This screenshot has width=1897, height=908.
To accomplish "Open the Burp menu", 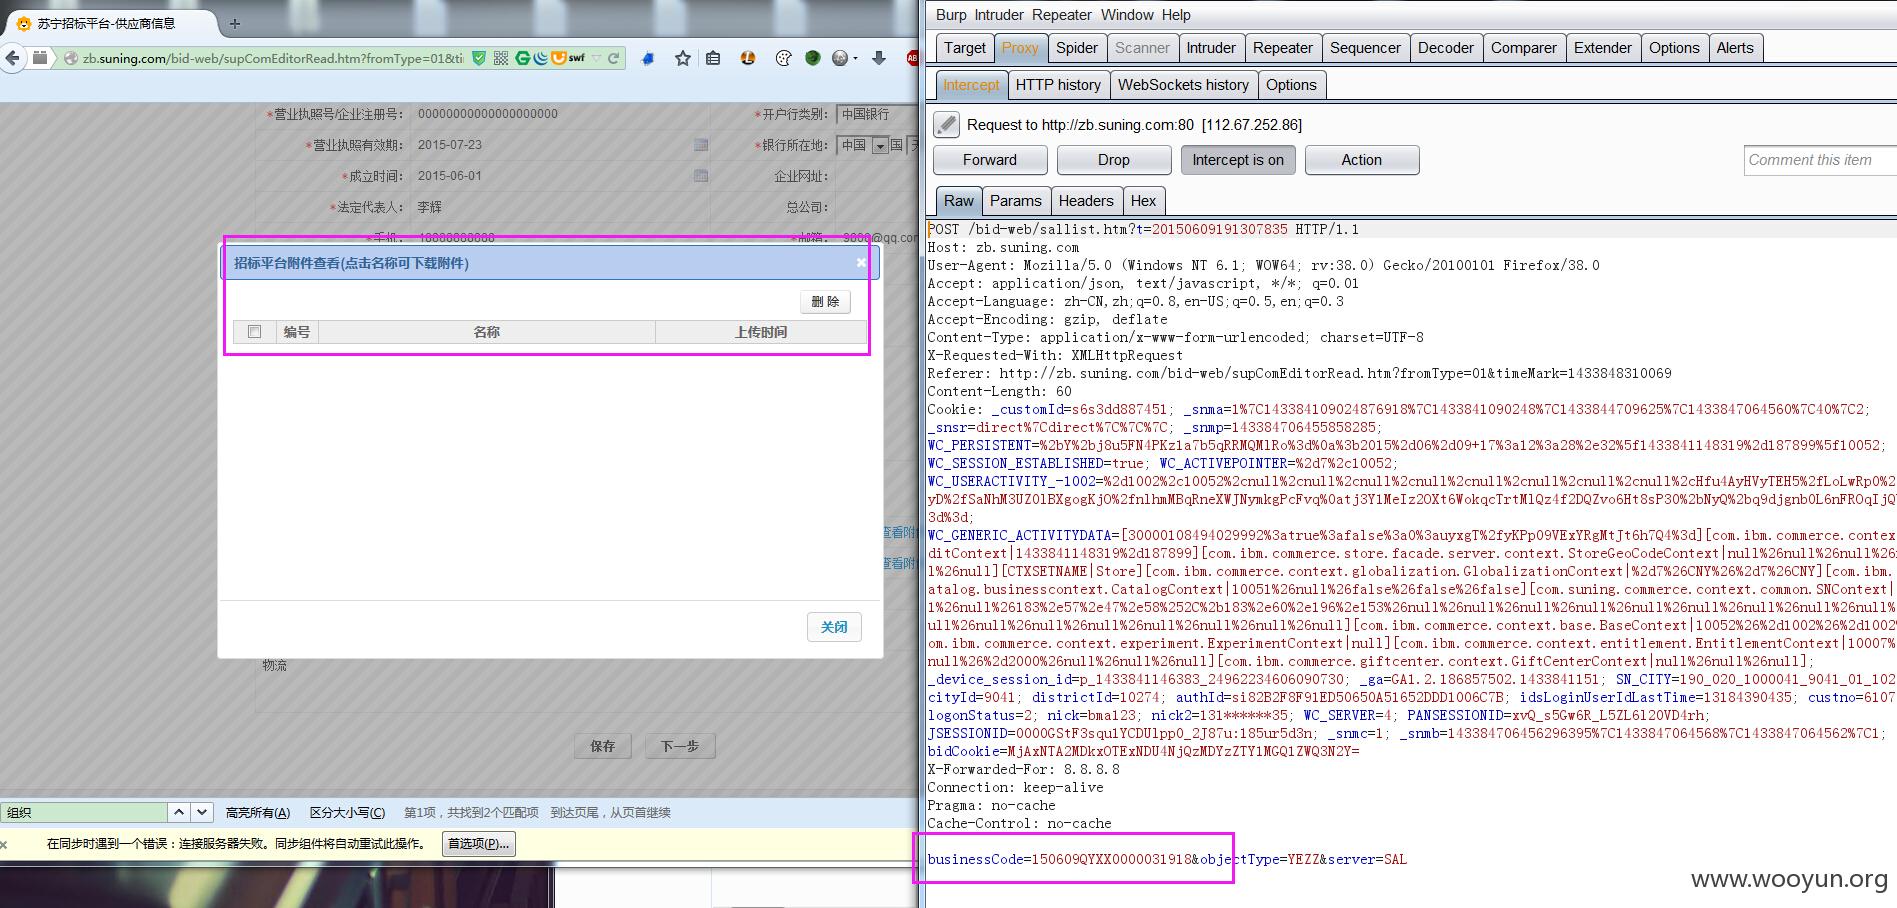I will click(951, 15).
